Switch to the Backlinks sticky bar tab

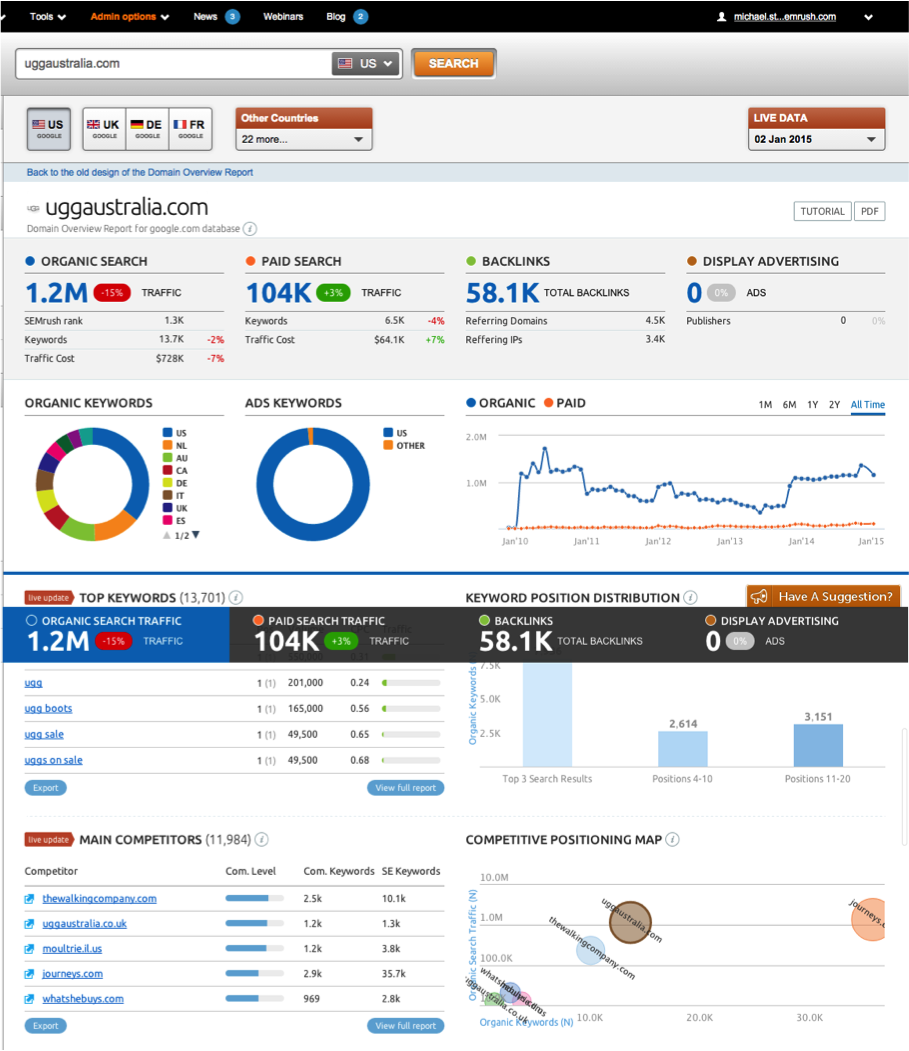click(x=569, y=634)
